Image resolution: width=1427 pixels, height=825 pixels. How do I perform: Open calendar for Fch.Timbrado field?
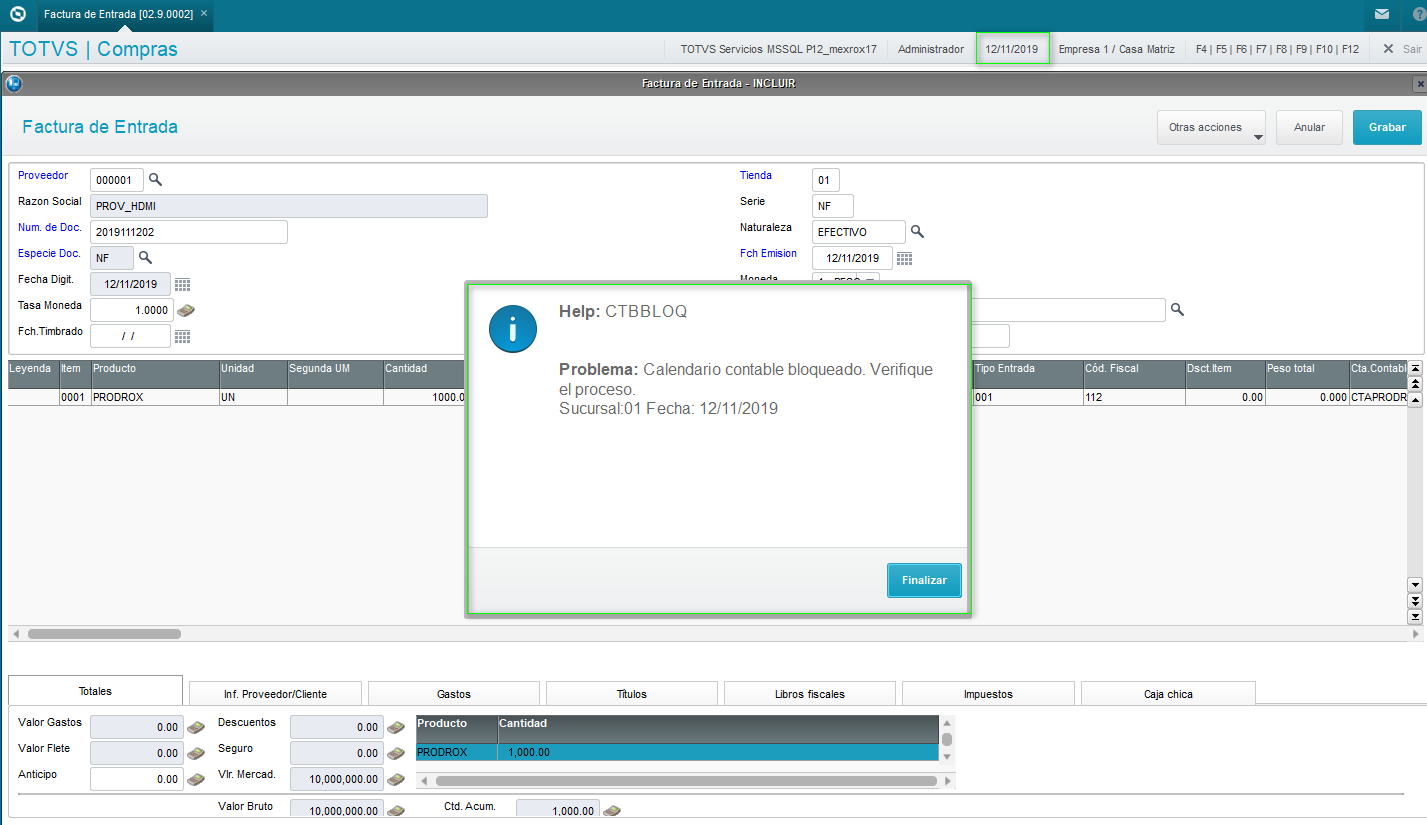(x=182, y=336)
